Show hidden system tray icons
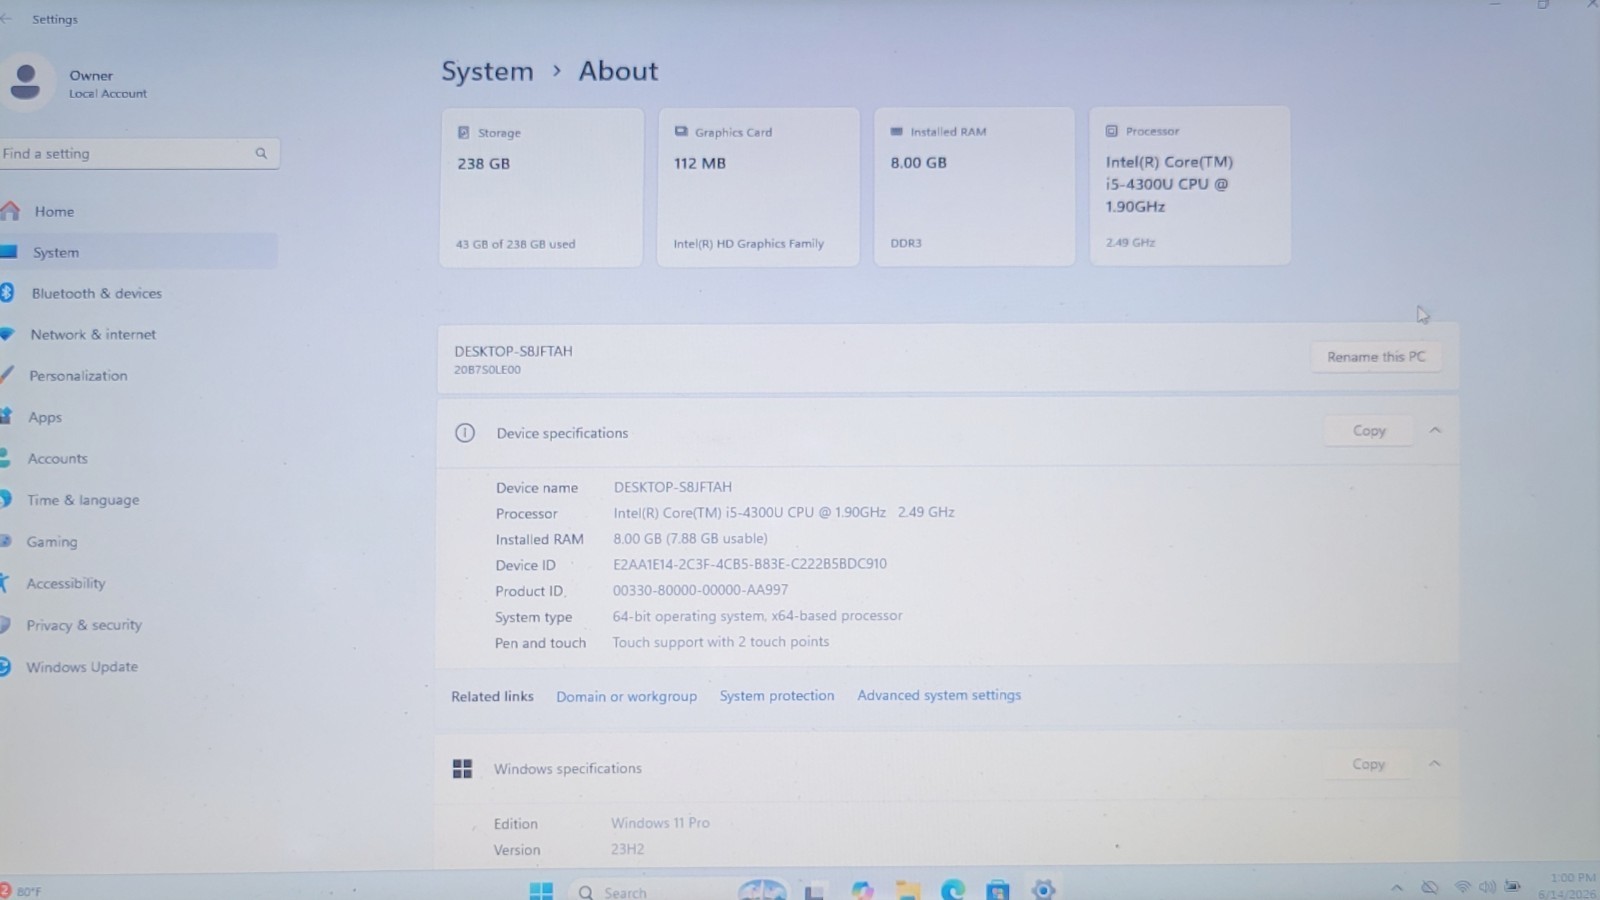Screen dimensions: 1600x900 coord(1397,887)
